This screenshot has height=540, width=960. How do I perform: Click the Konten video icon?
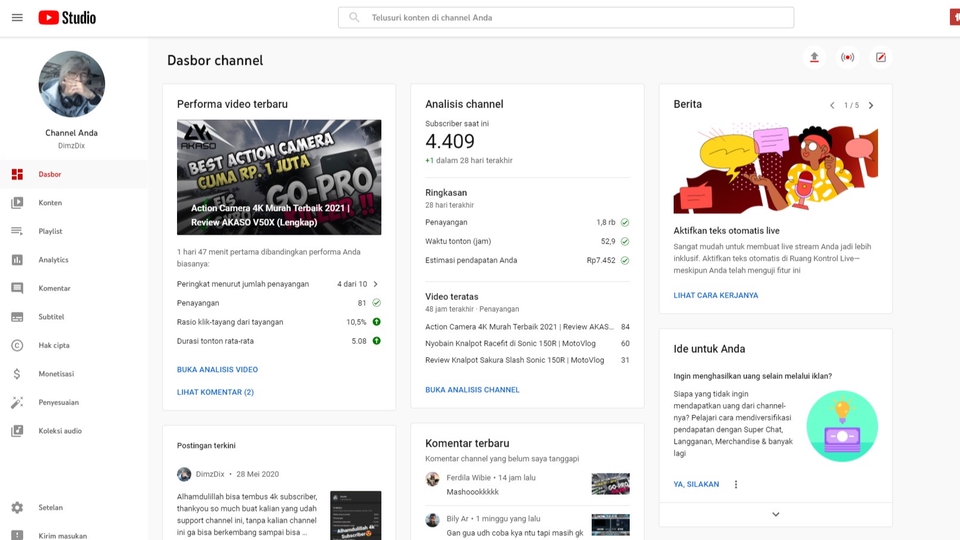[17, 203]
